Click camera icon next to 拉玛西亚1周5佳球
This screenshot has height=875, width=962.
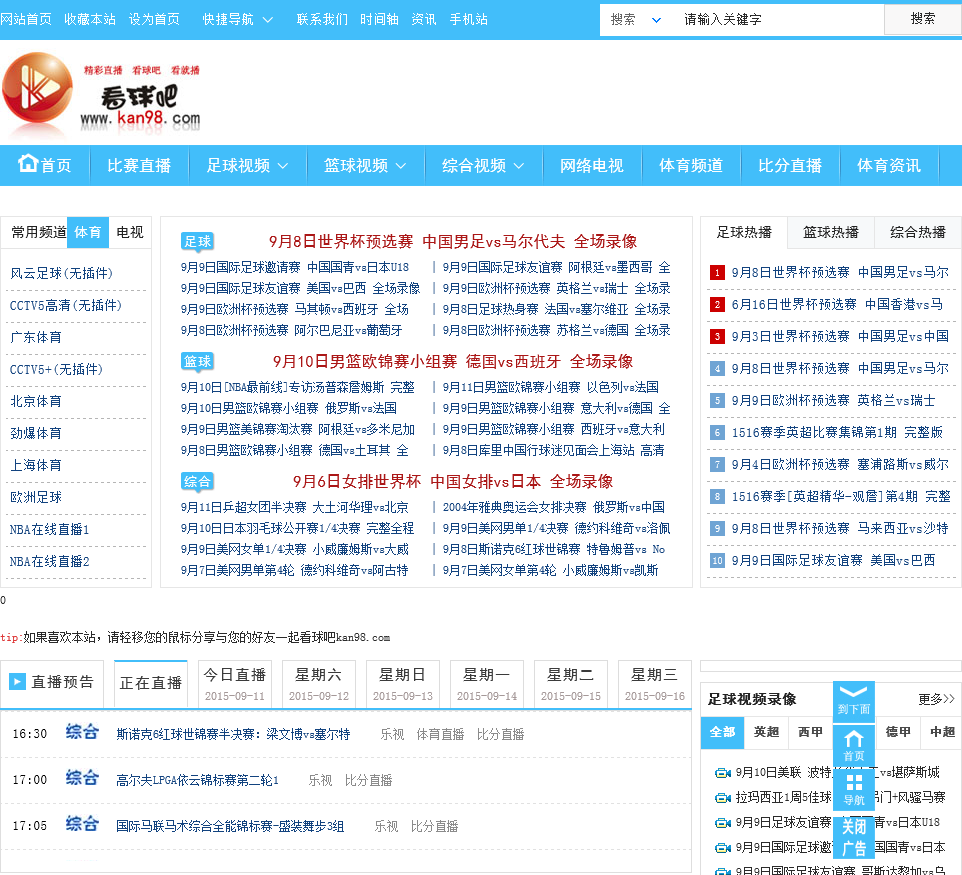pos(723,798)
